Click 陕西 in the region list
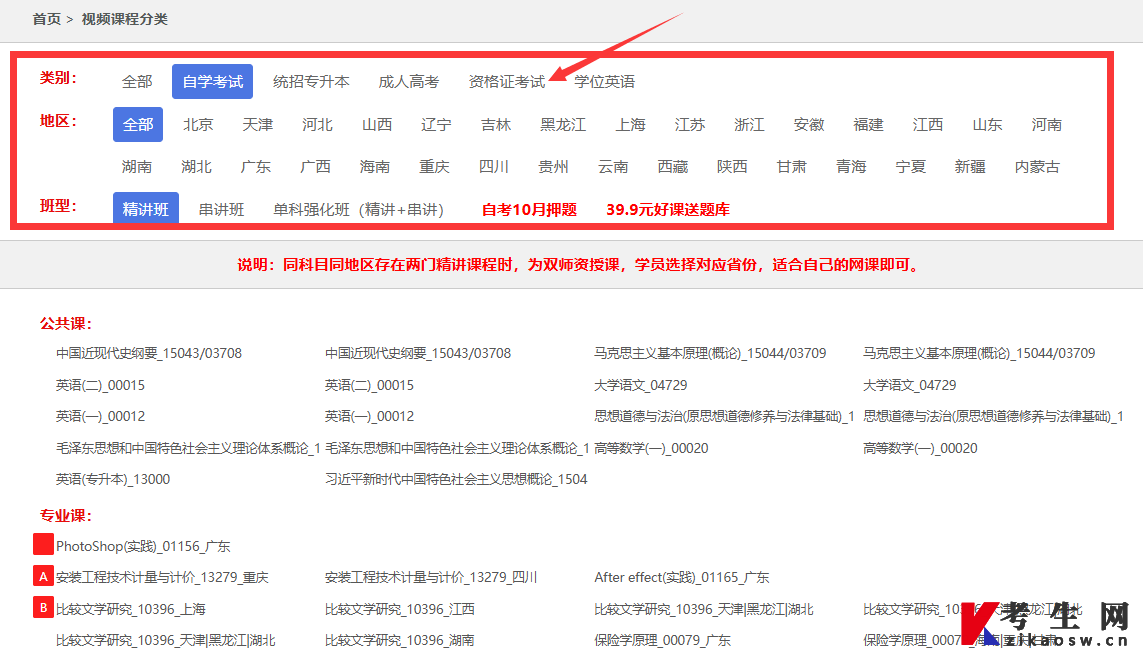 [x=732, y=167]
